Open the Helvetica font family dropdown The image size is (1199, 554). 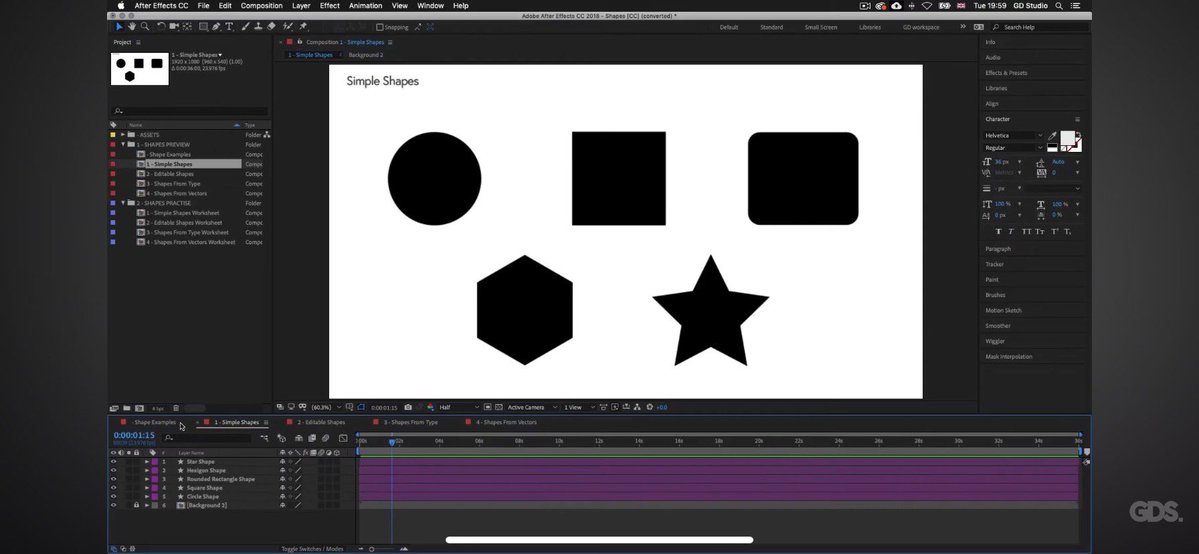[x=1013, y=135]
